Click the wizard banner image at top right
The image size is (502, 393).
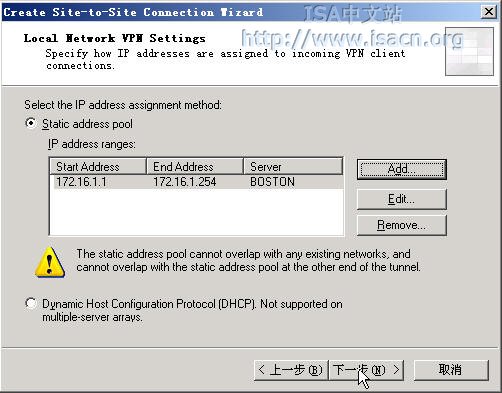pos(469,51)
